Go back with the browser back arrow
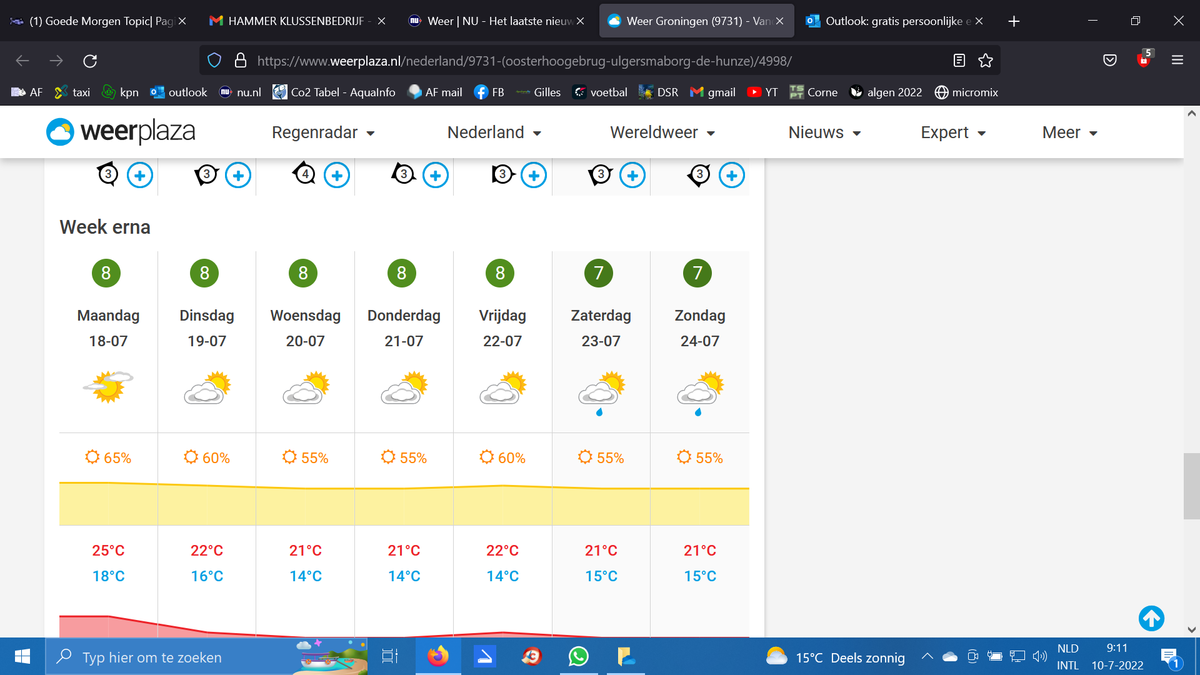Image resolution: width=1200 pixels, height=675 pixels. tap(23, 61)
